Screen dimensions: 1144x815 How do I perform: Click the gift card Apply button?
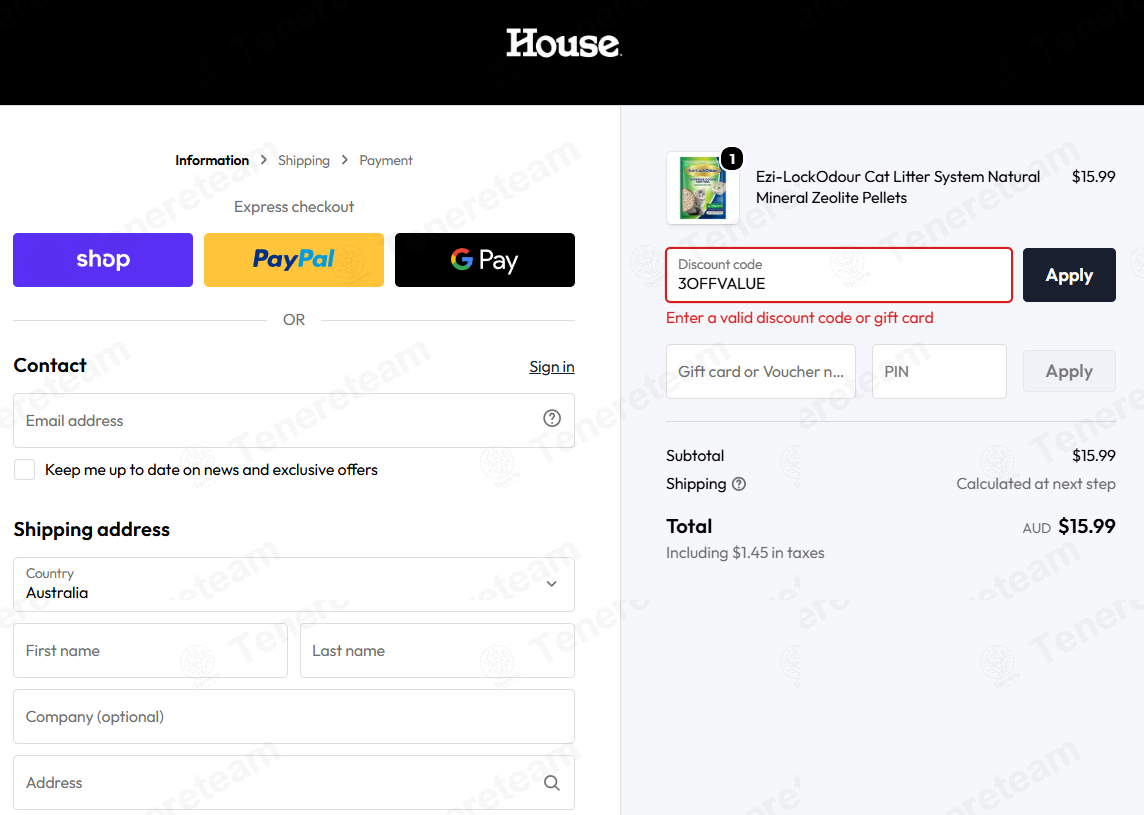pos(1069,371)
